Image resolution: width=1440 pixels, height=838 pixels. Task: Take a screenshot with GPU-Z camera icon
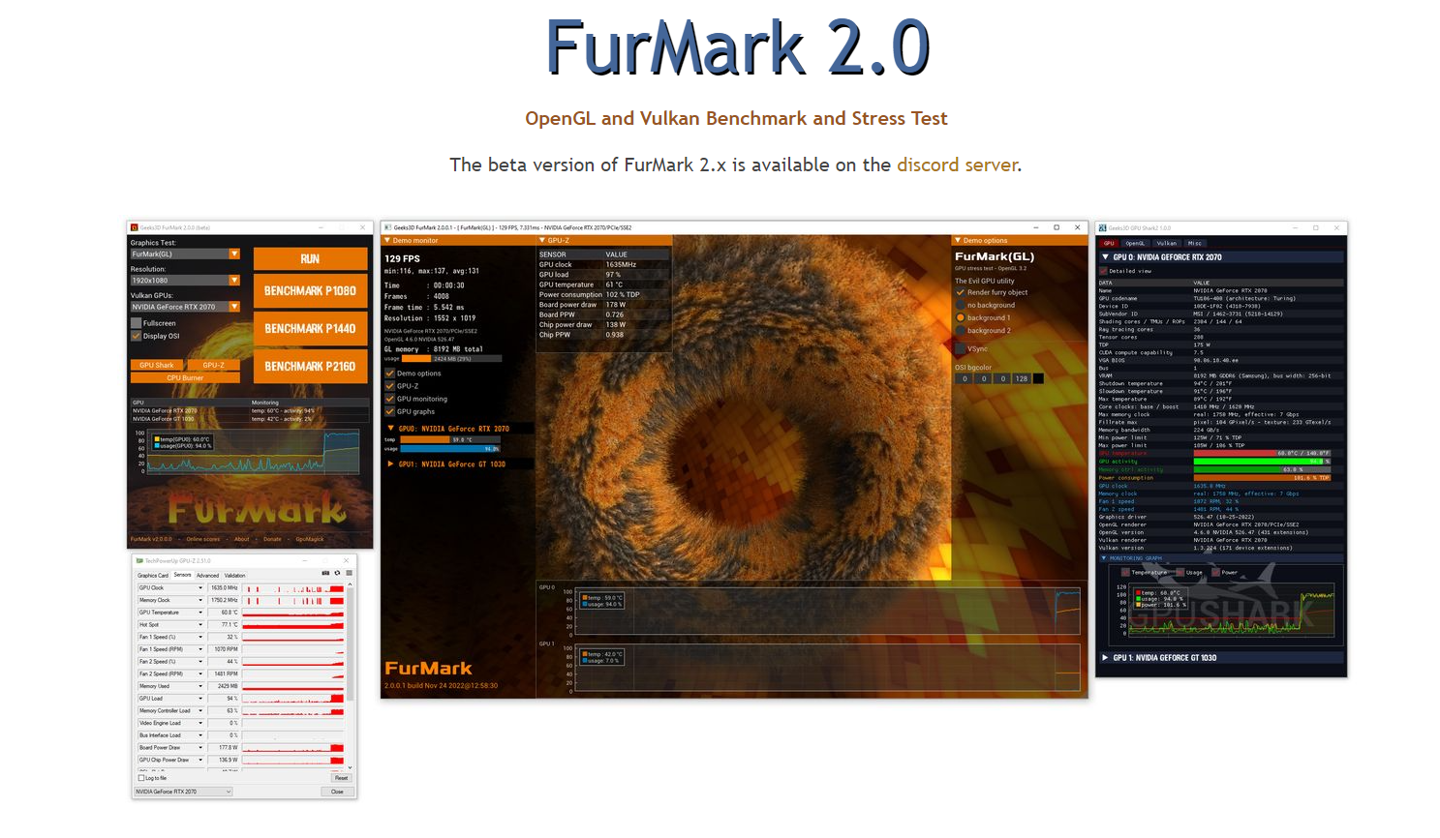pyautogui.click(x=327, y=572)
